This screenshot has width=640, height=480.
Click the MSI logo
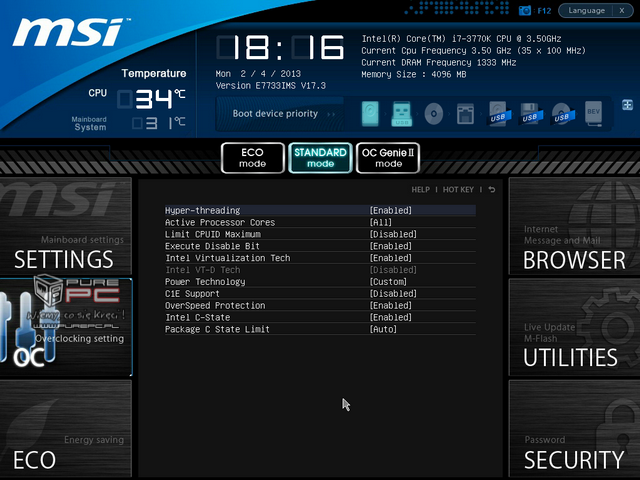pos(71,32)
